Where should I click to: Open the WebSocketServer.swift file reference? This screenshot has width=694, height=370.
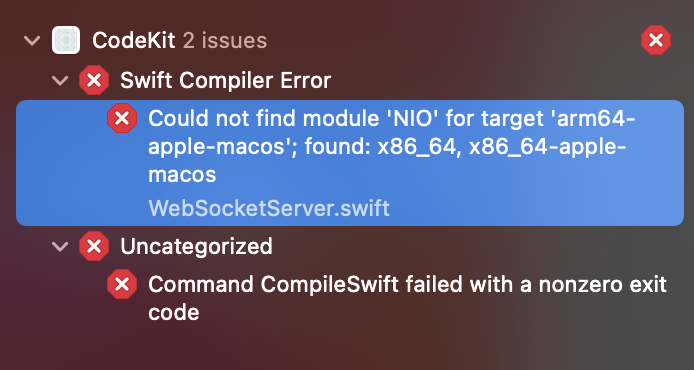[269, 208]
